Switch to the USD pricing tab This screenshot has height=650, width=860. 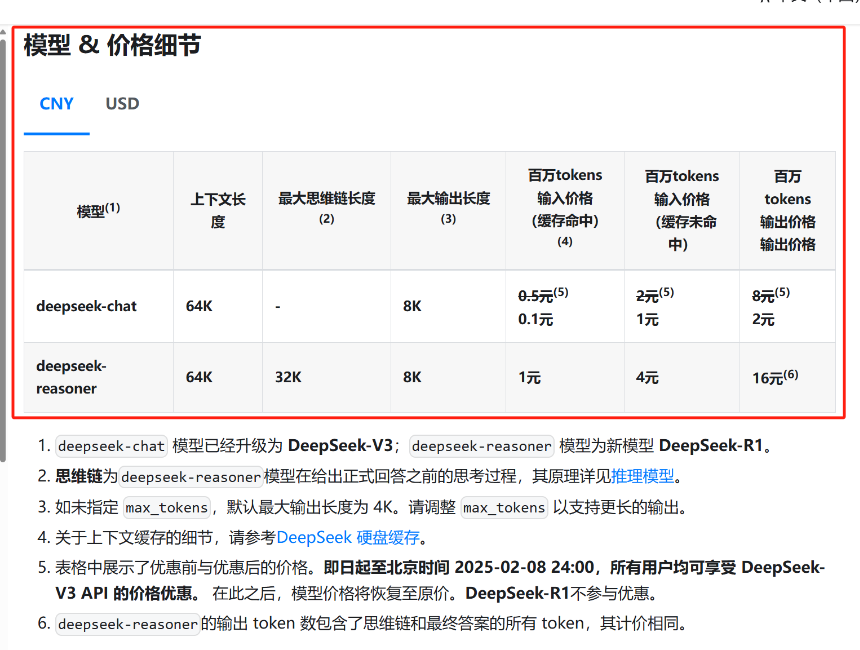[122, 104]
